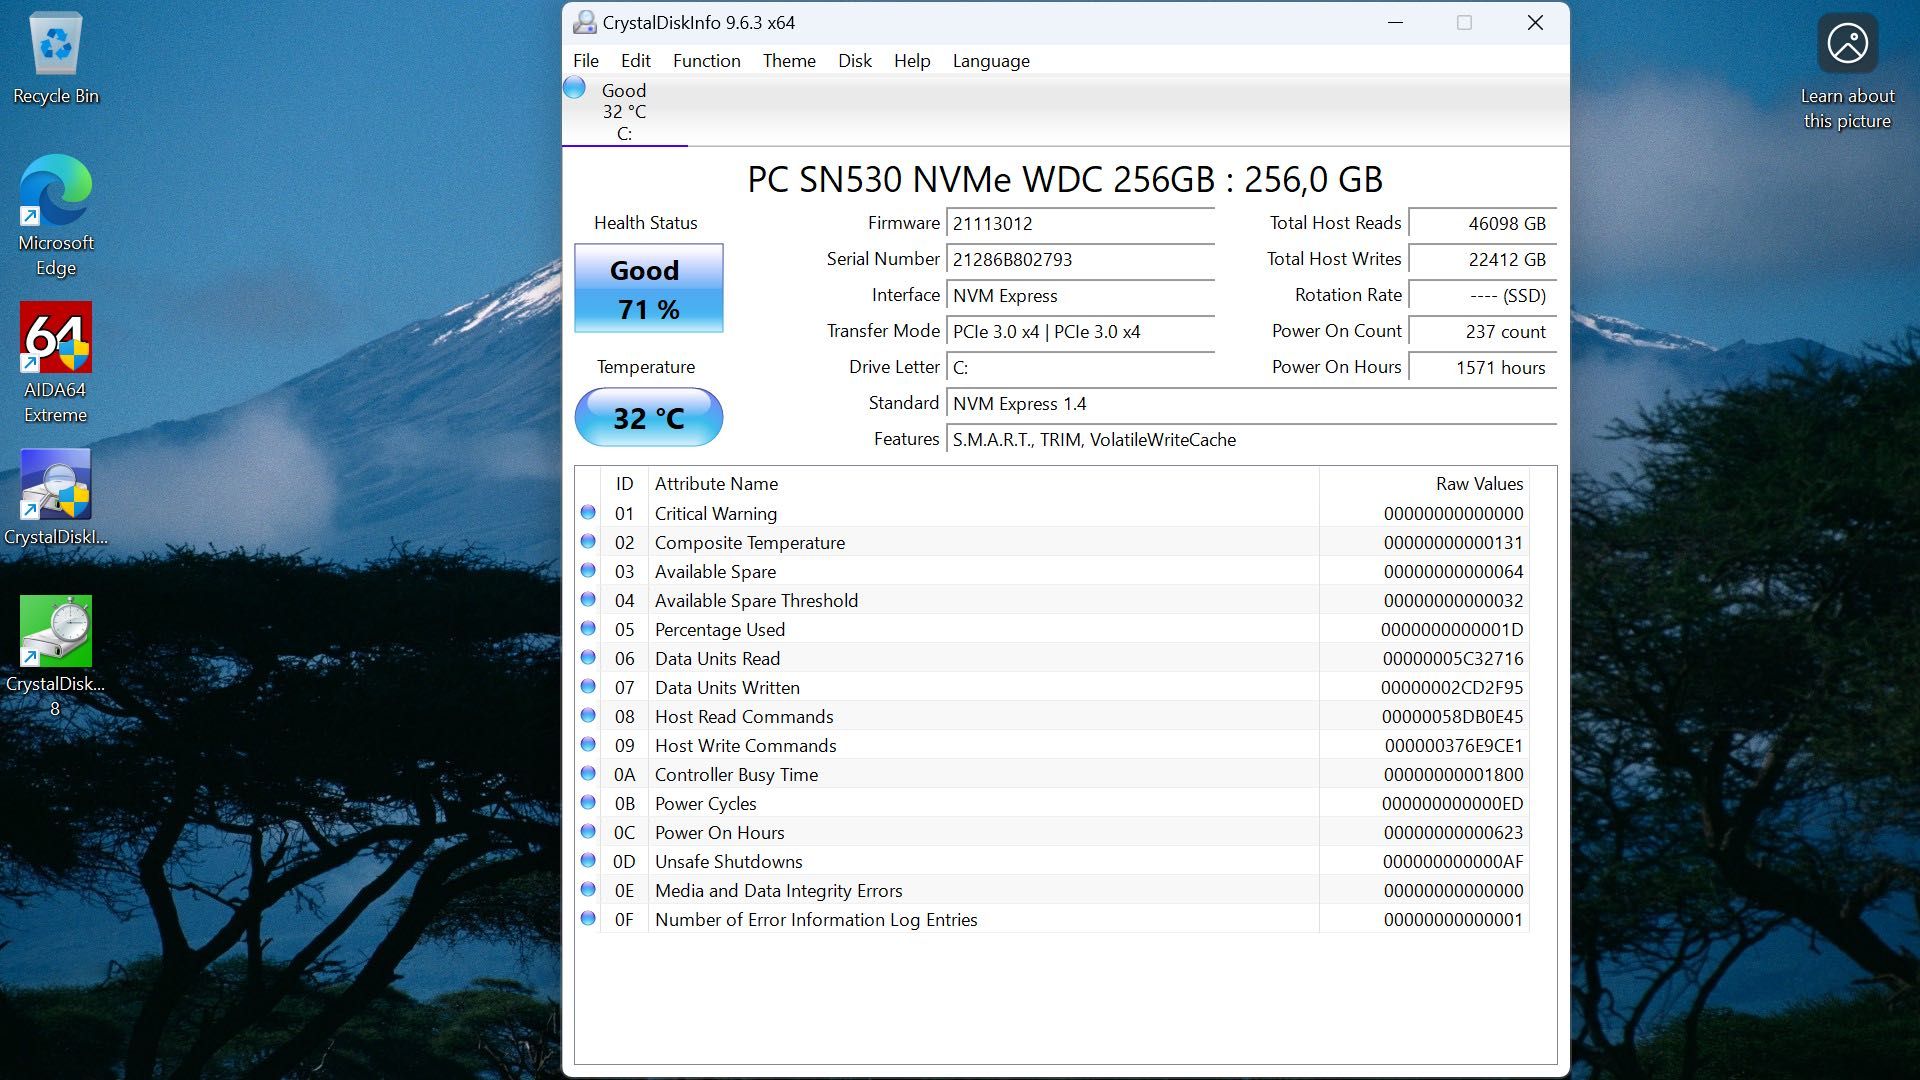Click raw value 000000376E9CE1
The width and height of the screenshot is (1920, 1080).
[x=1453, y=746]
